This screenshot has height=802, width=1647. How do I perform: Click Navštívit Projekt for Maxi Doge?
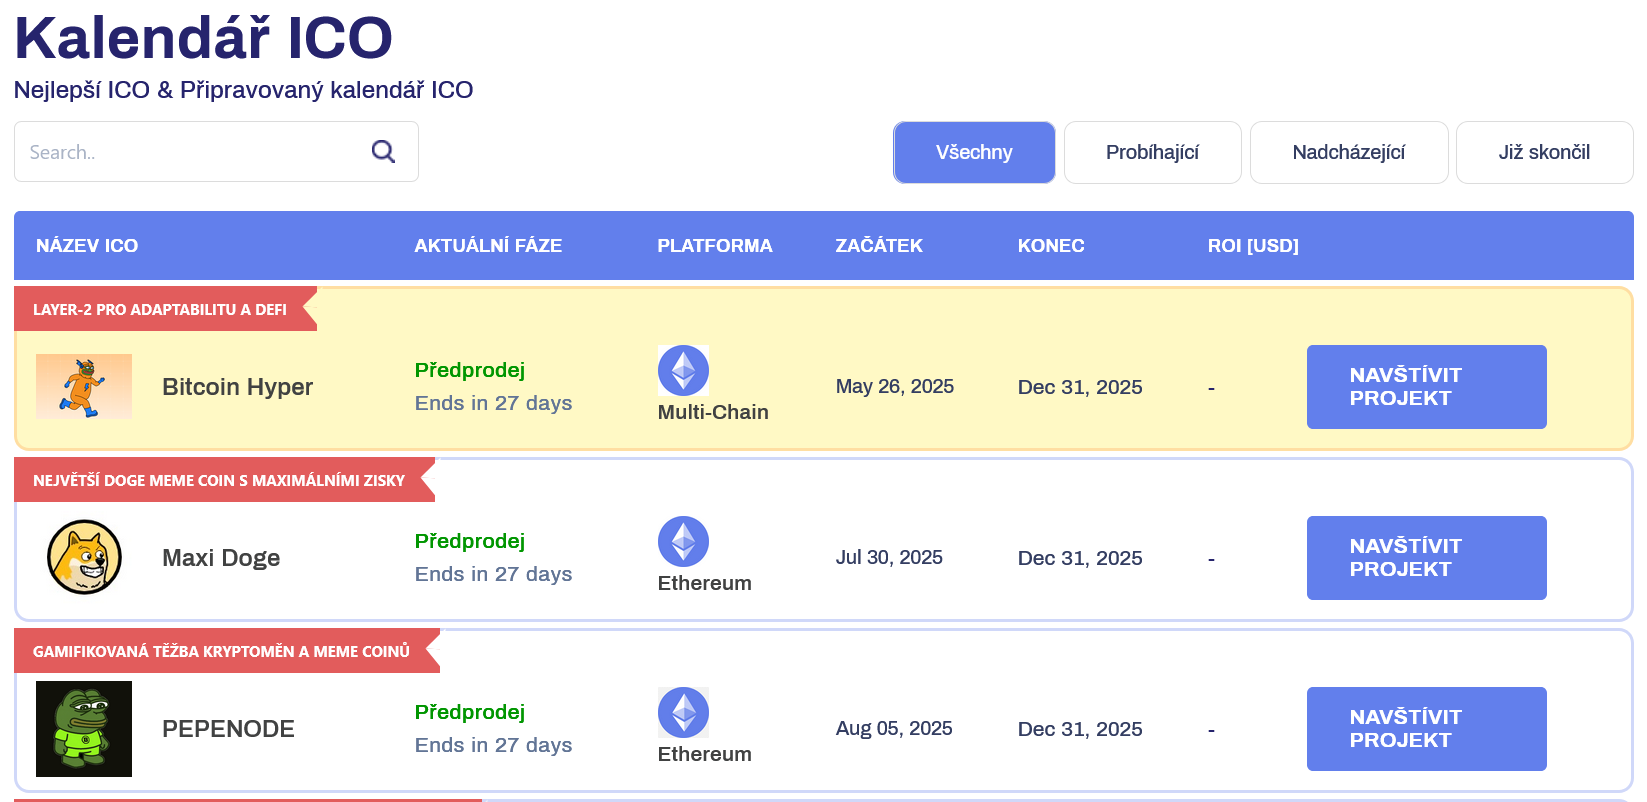(x=1426, y=558)
